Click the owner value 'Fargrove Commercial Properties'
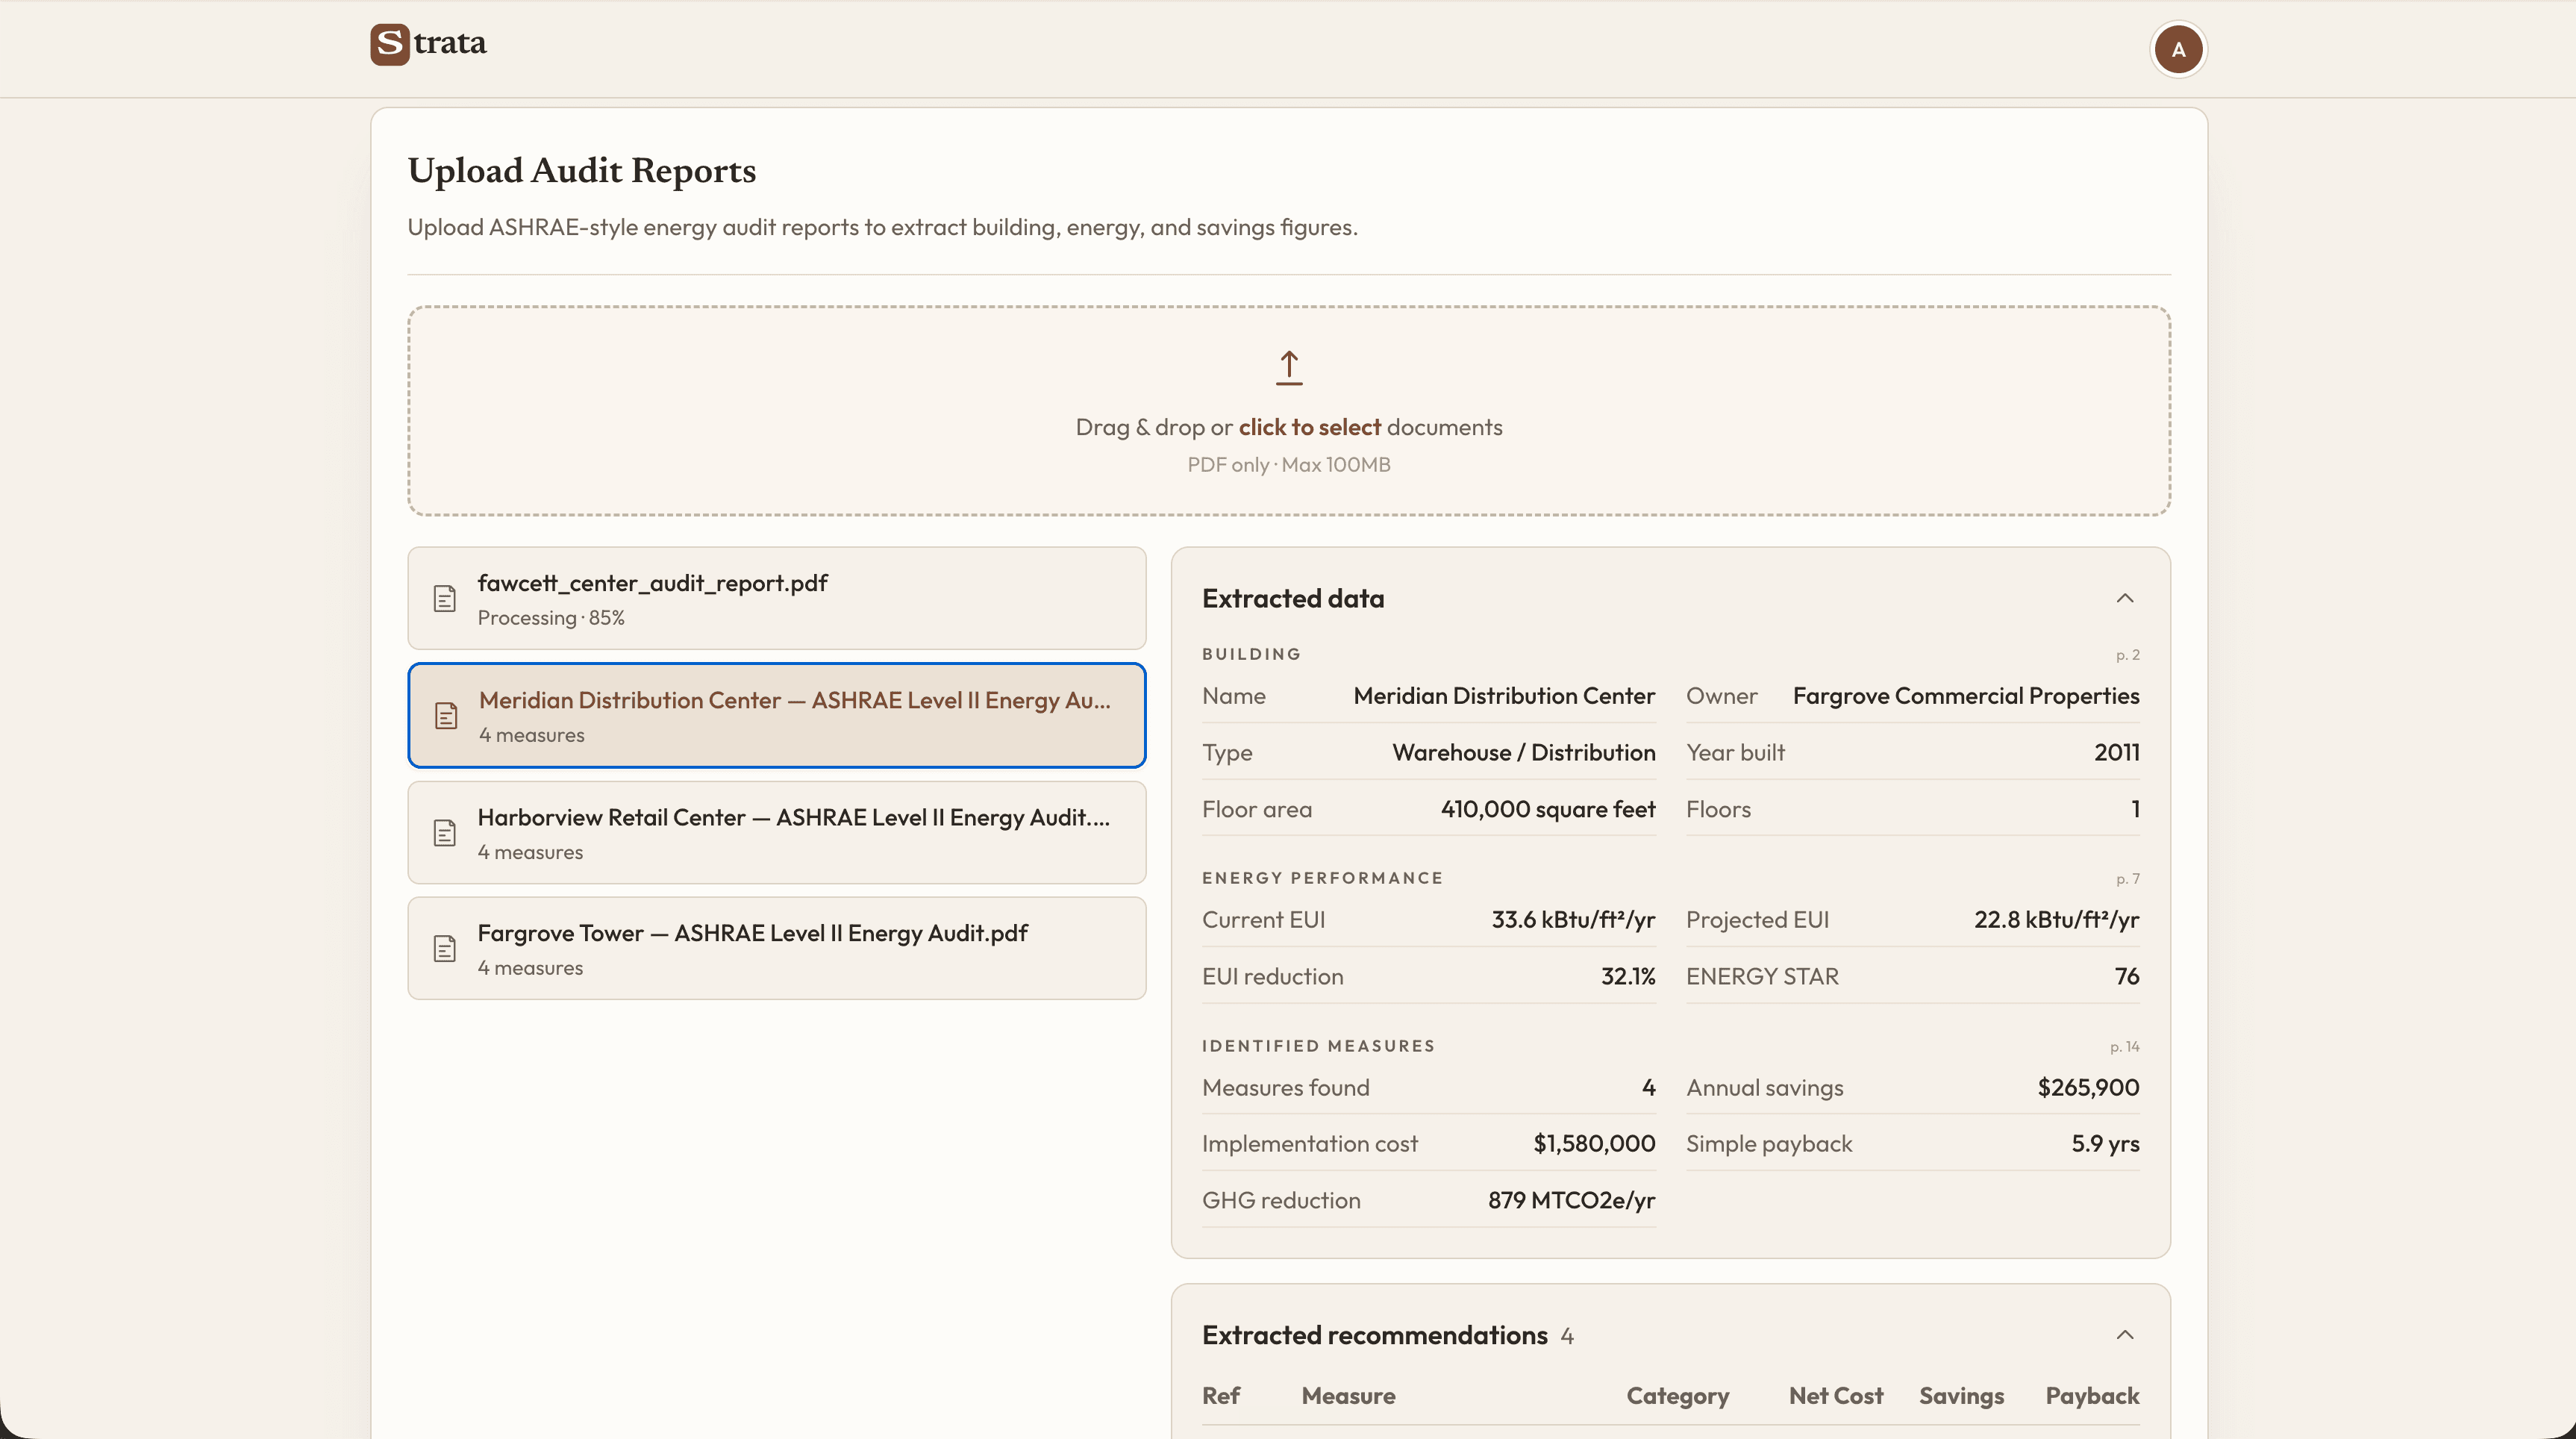This screenshot has height=1439, width=2576. [1966, 696]
